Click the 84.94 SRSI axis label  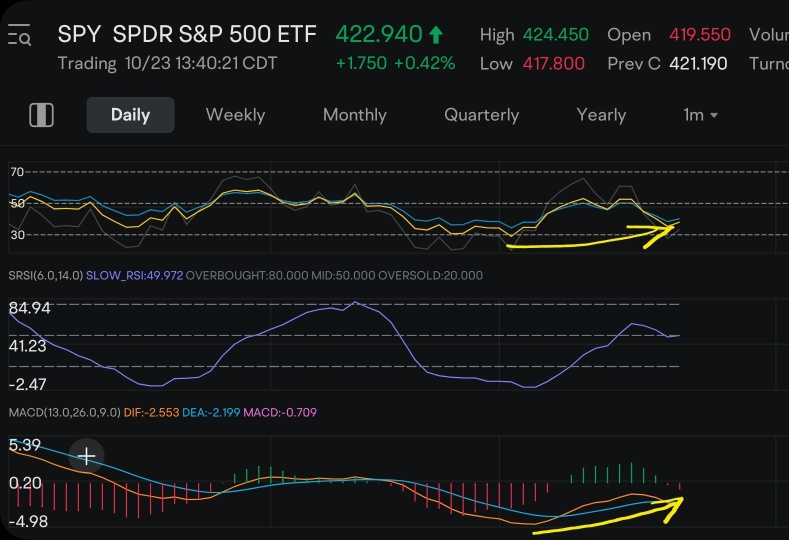click(30, 308)
